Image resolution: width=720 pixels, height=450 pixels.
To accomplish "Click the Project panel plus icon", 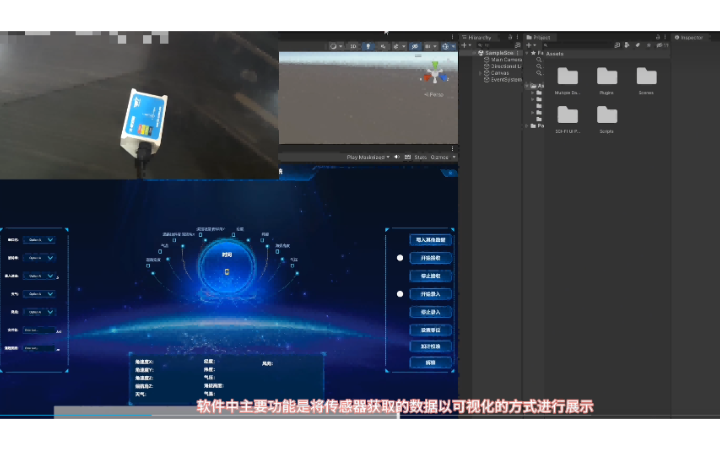I will click(531, 45).
